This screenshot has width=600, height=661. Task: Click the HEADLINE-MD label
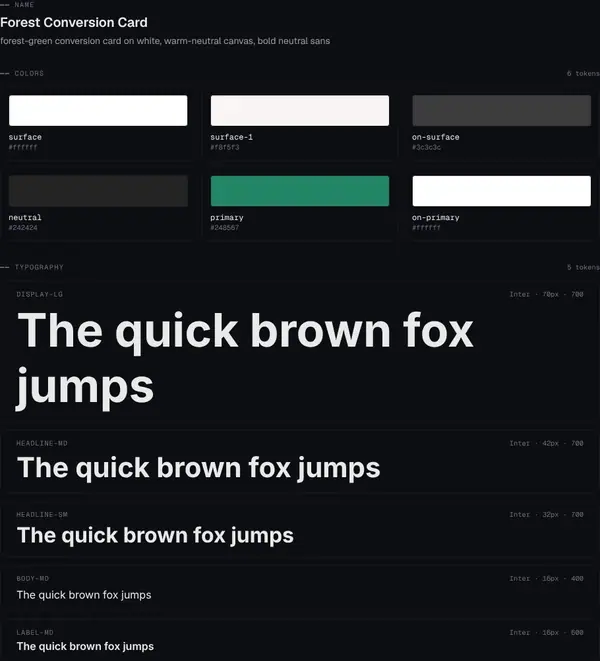42,443
